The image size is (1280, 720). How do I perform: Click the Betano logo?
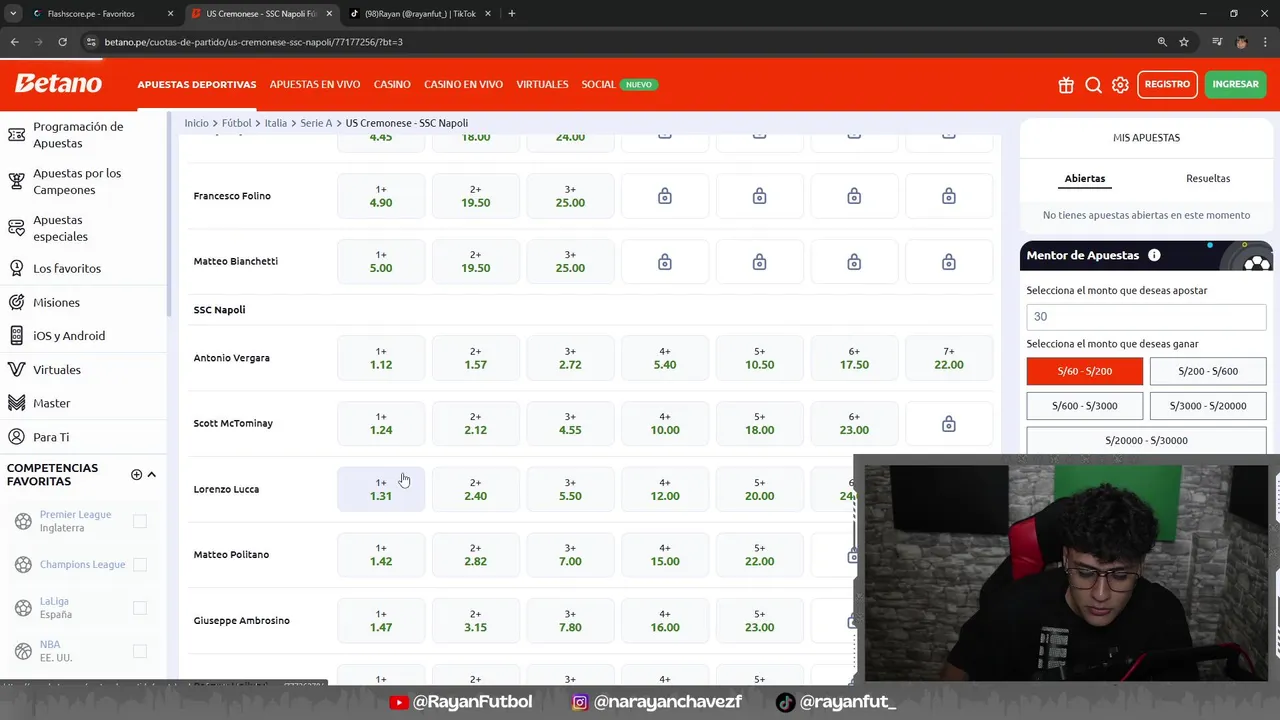pyautogui.click(x=58, y=84)
